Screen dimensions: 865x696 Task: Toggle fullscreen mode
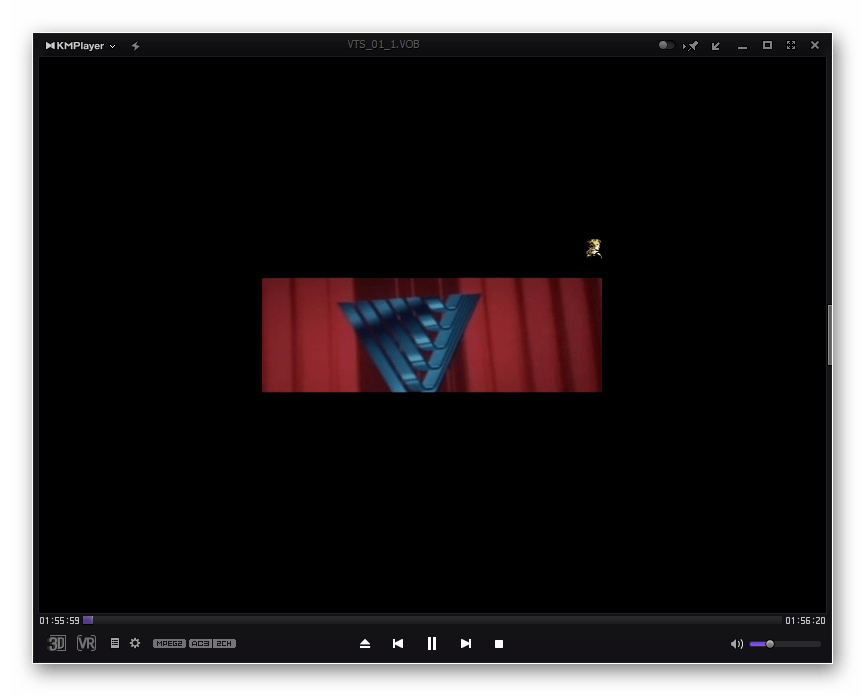coord(791,45)
